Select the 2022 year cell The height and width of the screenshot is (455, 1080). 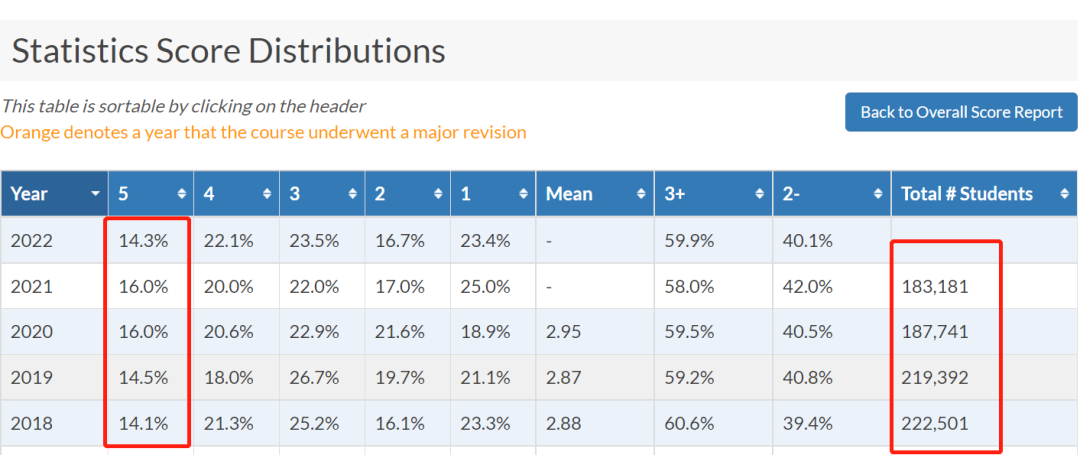click(54, 240)
